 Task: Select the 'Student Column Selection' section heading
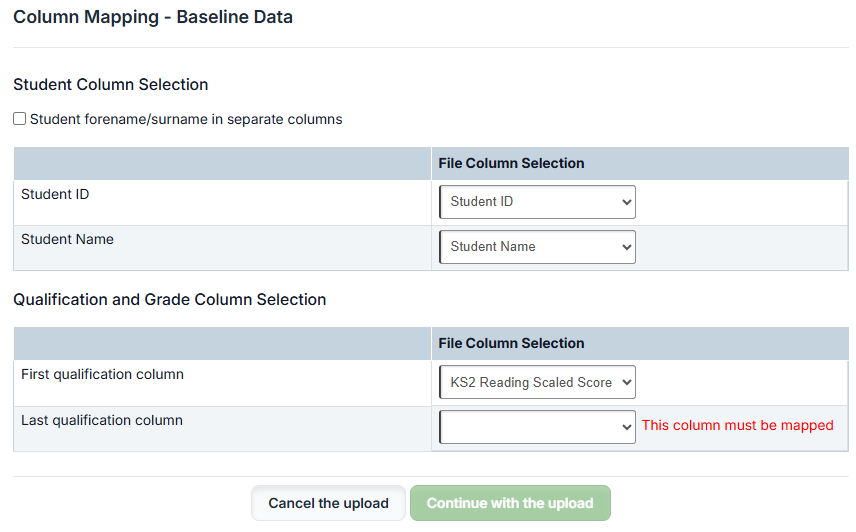[x=111, y=85]
